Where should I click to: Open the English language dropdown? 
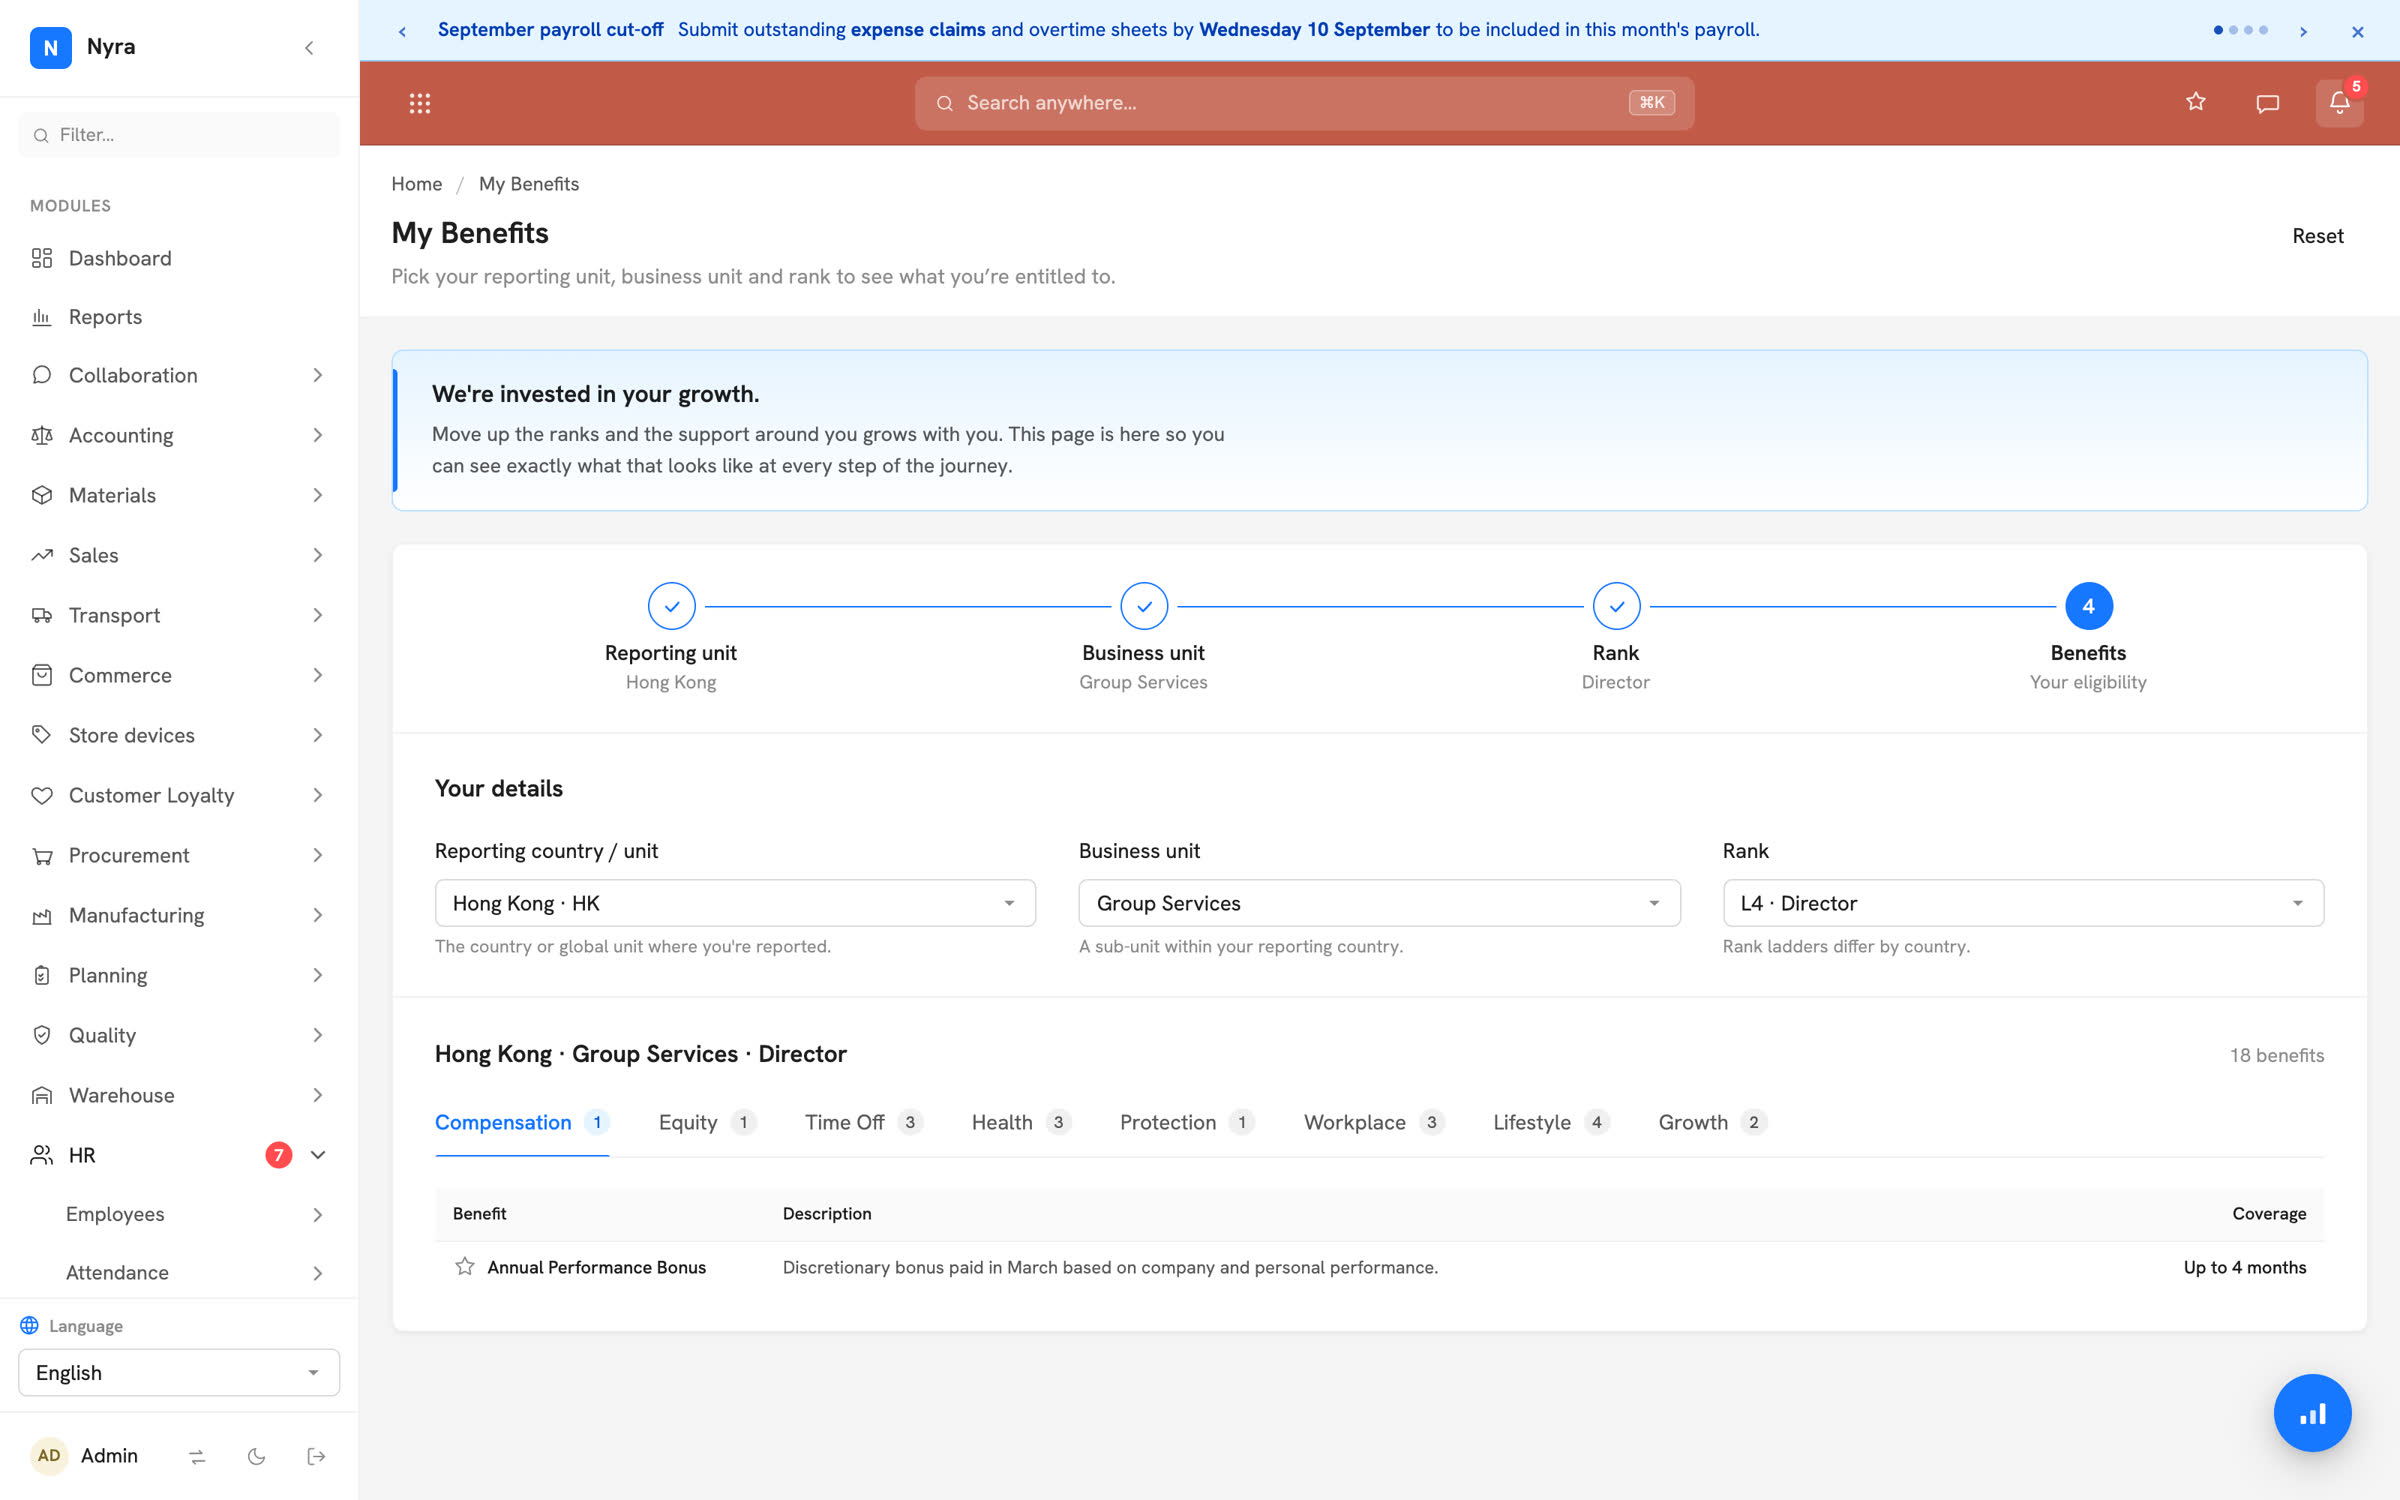click(x=179, y=1372)
